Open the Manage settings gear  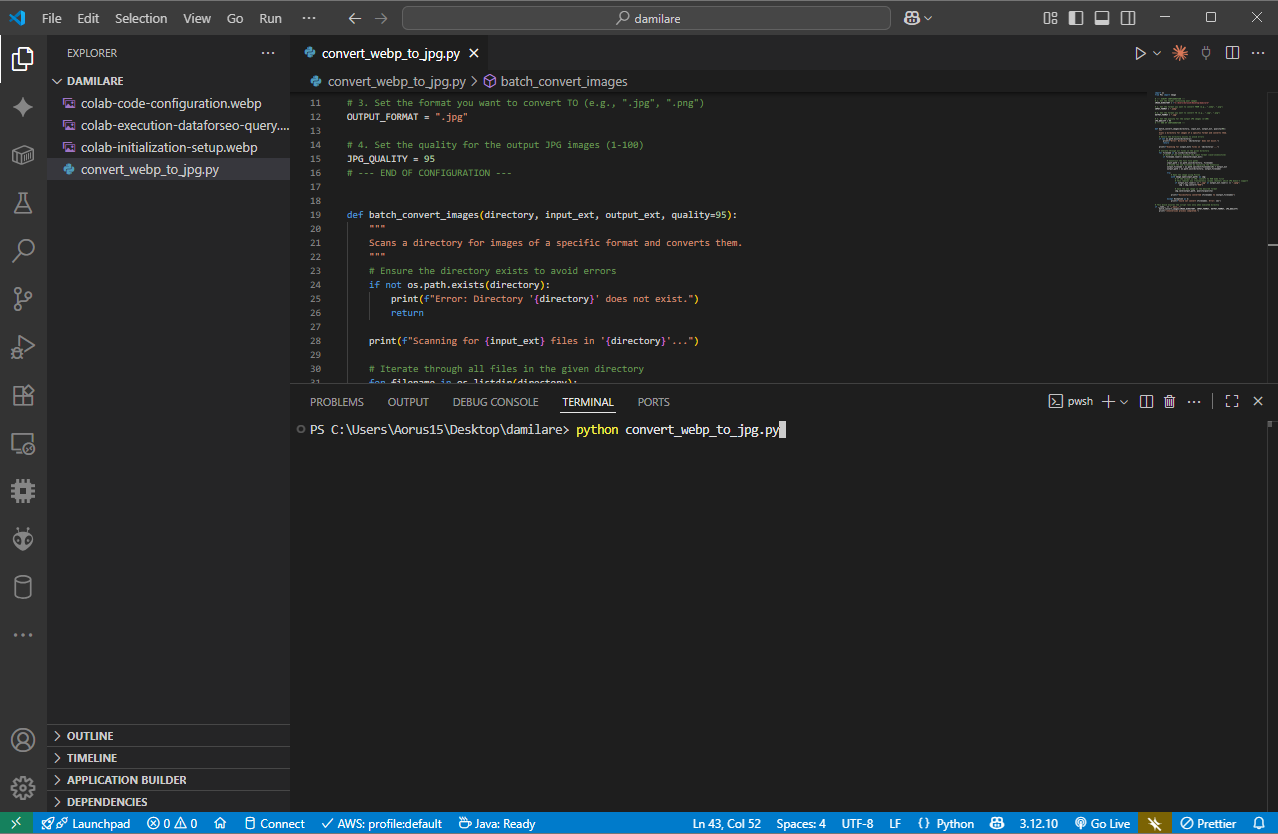click(x=22, y=787)
